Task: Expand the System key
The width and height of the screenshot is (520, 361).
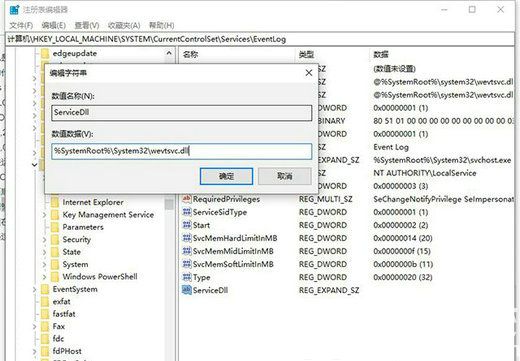Action: click(44, 265)
